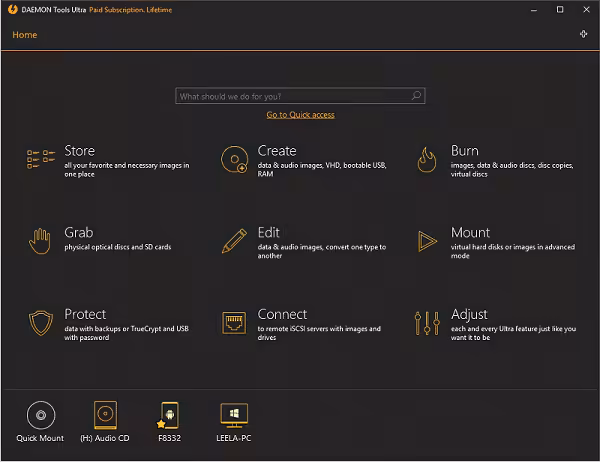
Task: Select the Mount play-triangle icon
Action: 427,240
